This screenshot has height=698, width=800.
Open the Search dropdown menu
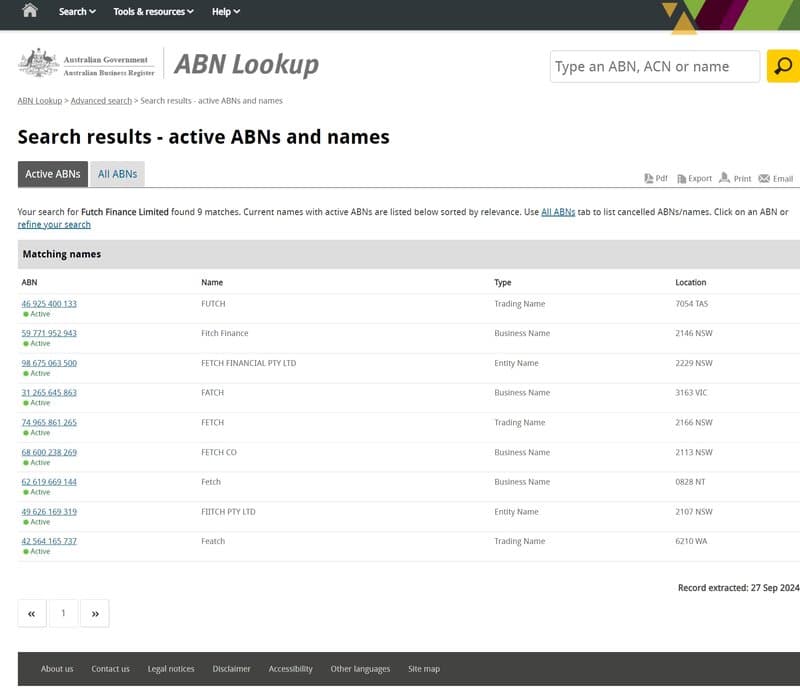point(77,11)
